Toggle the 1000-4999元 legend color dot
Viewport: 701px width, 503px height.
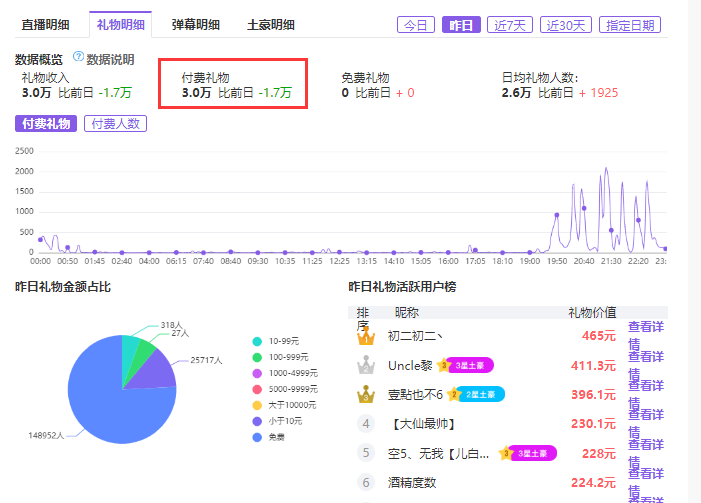click(257, 373)
